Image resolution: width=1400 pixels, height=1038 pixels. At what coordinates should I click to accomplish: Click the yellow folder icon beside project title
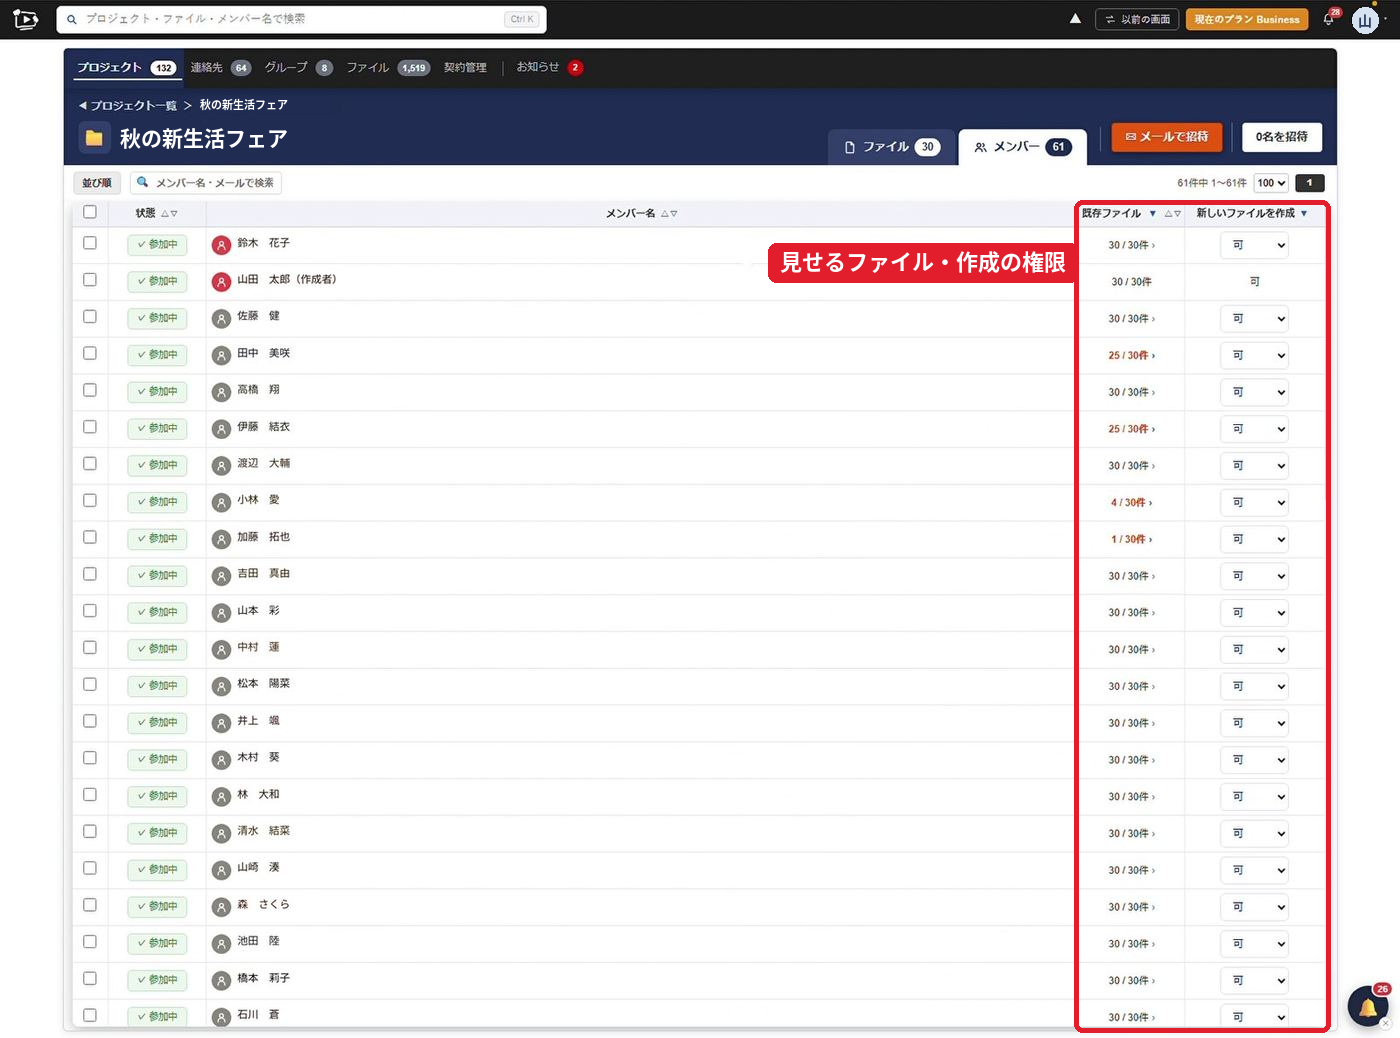94,138
